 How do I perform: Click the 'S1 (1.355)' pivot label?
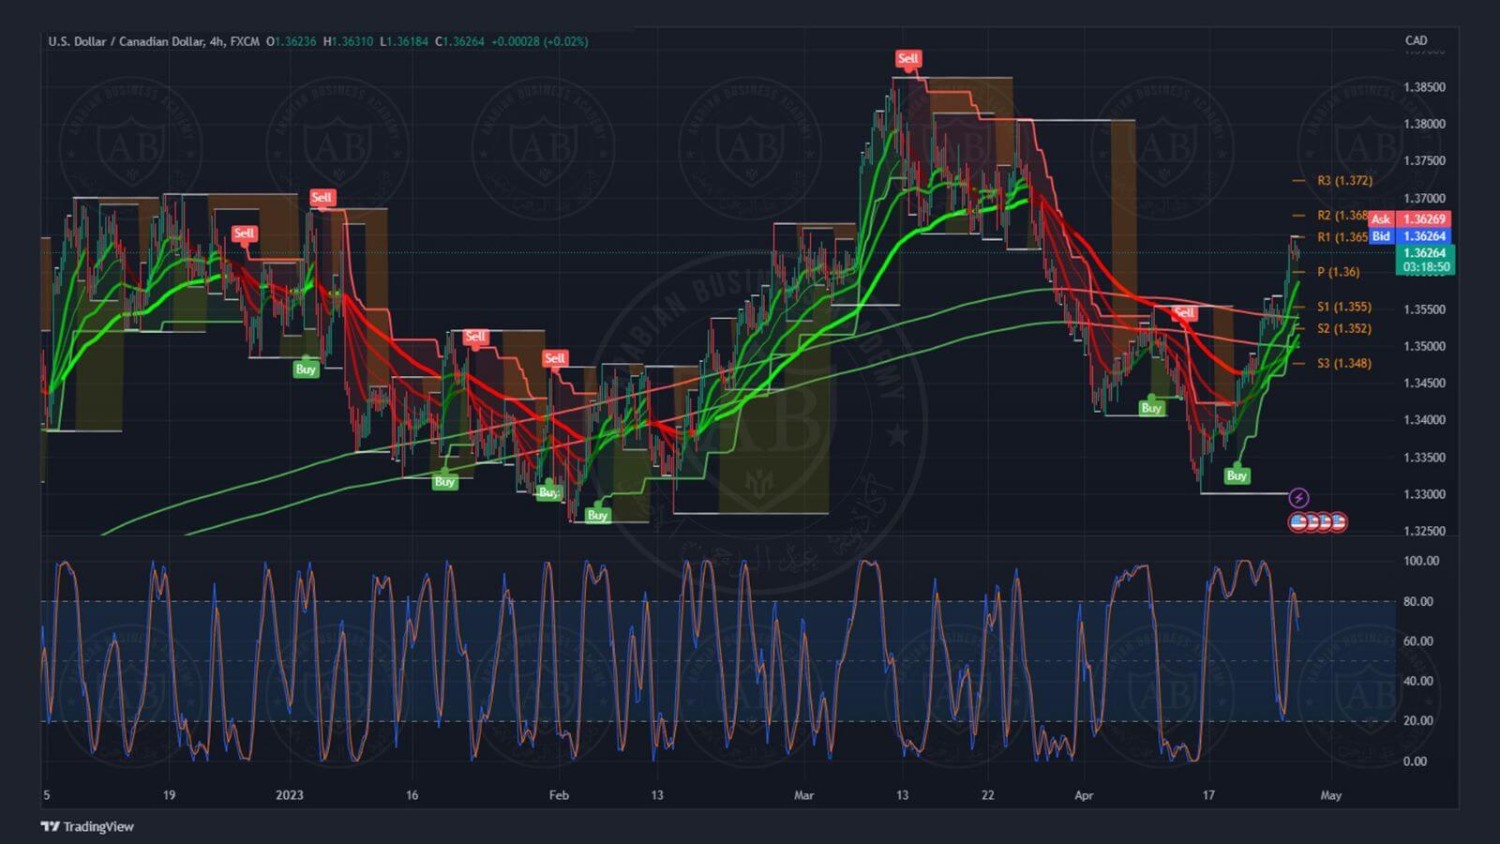[x=1345, y=307]
